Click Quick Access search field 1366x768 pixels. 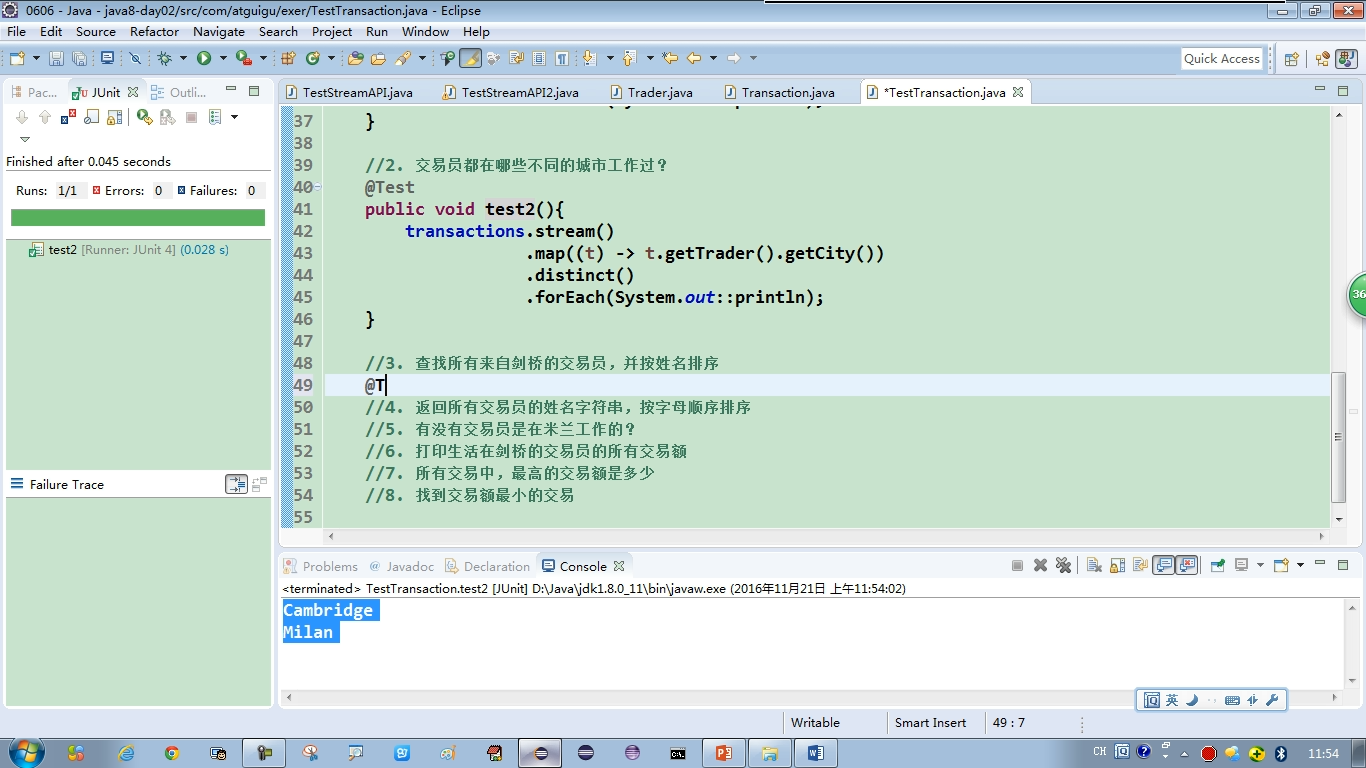point(1222,59)
